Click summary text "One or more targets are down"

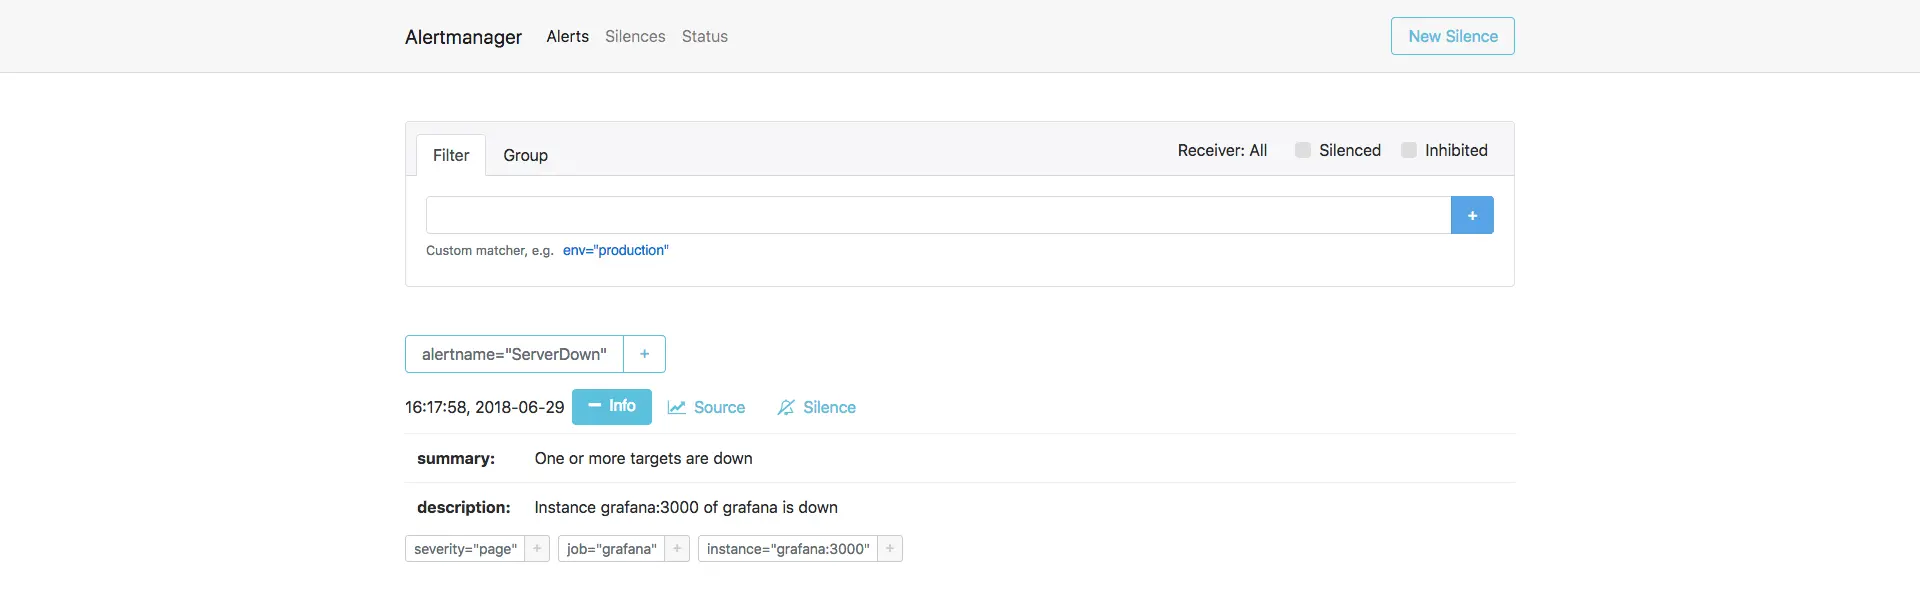click(x=643, y=458)
